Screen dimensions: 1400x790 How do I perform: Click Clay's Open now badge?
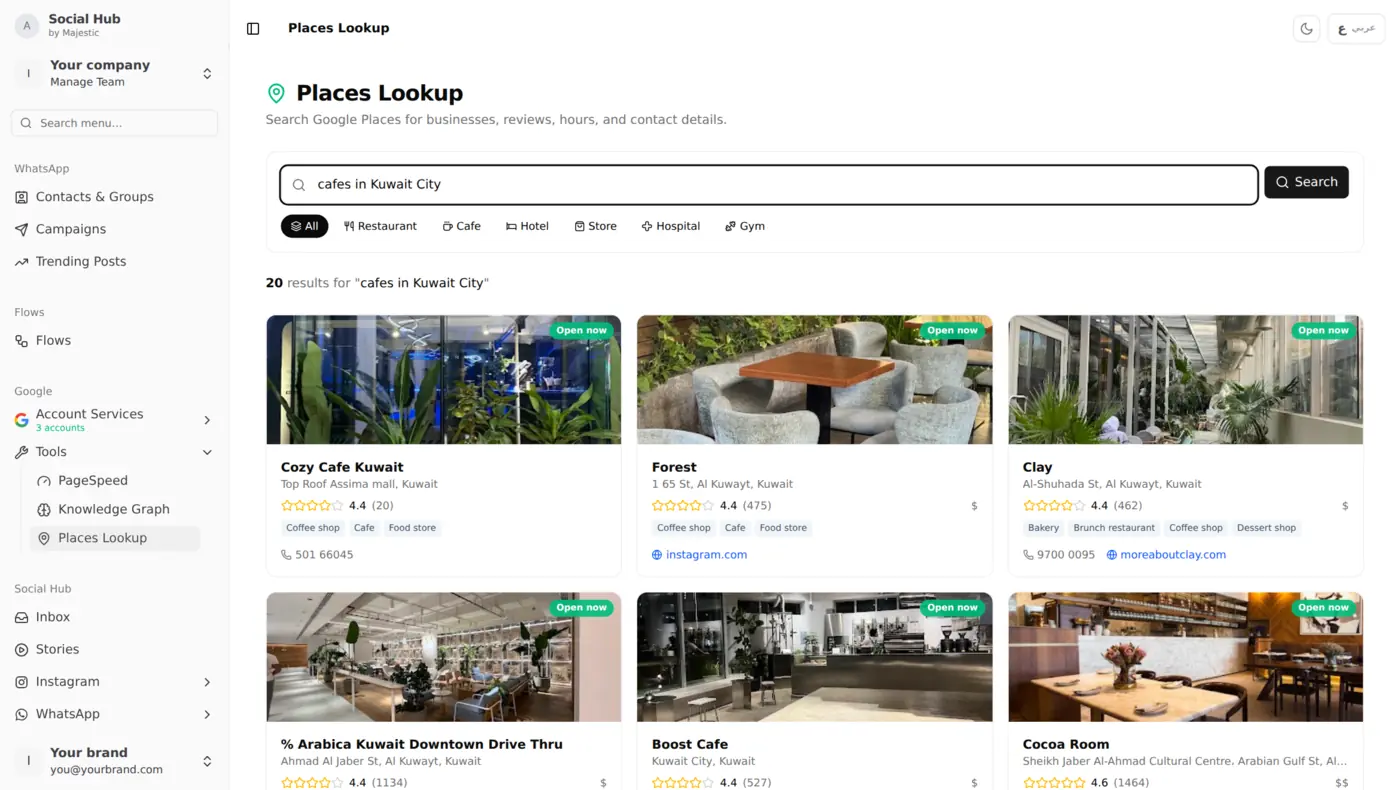click(1323, 330)
